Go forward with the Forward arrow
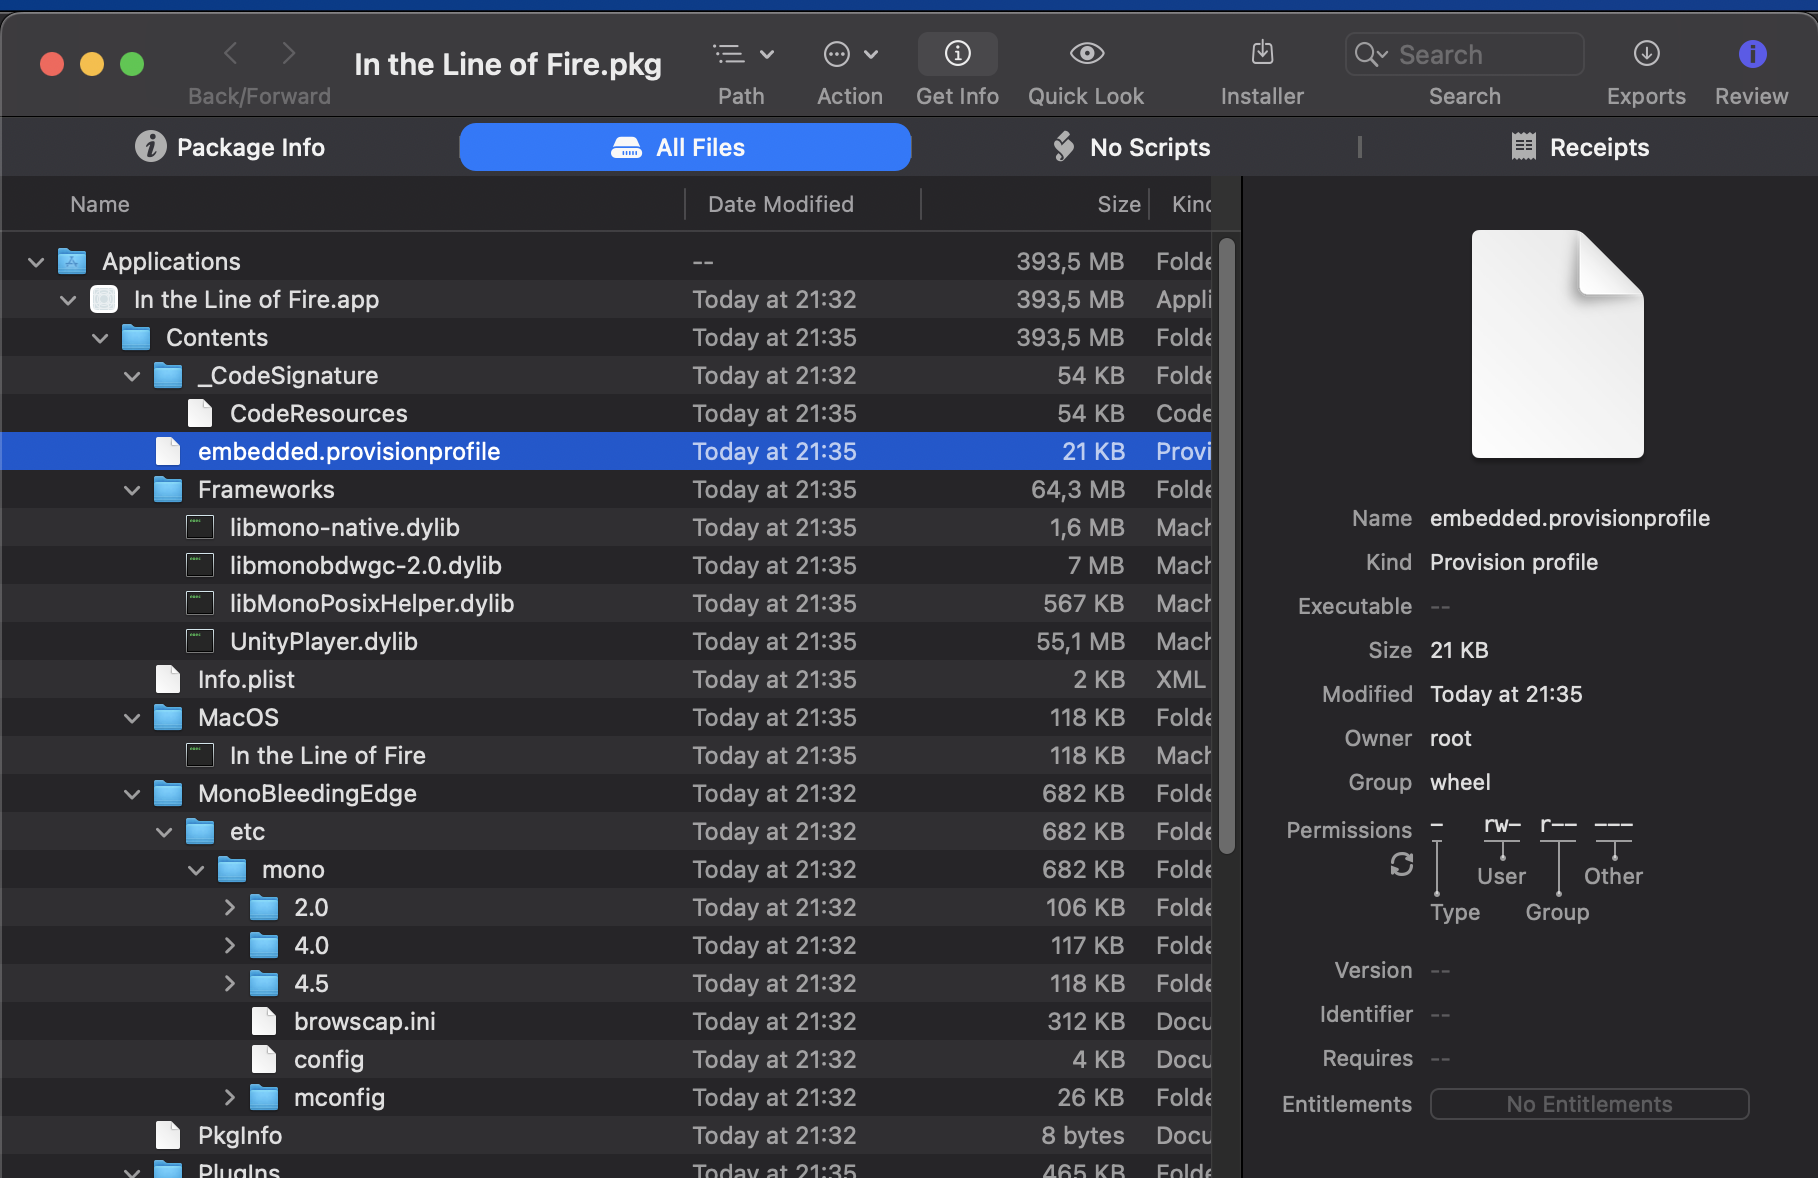The image size is (1818, 1178). 289,53
